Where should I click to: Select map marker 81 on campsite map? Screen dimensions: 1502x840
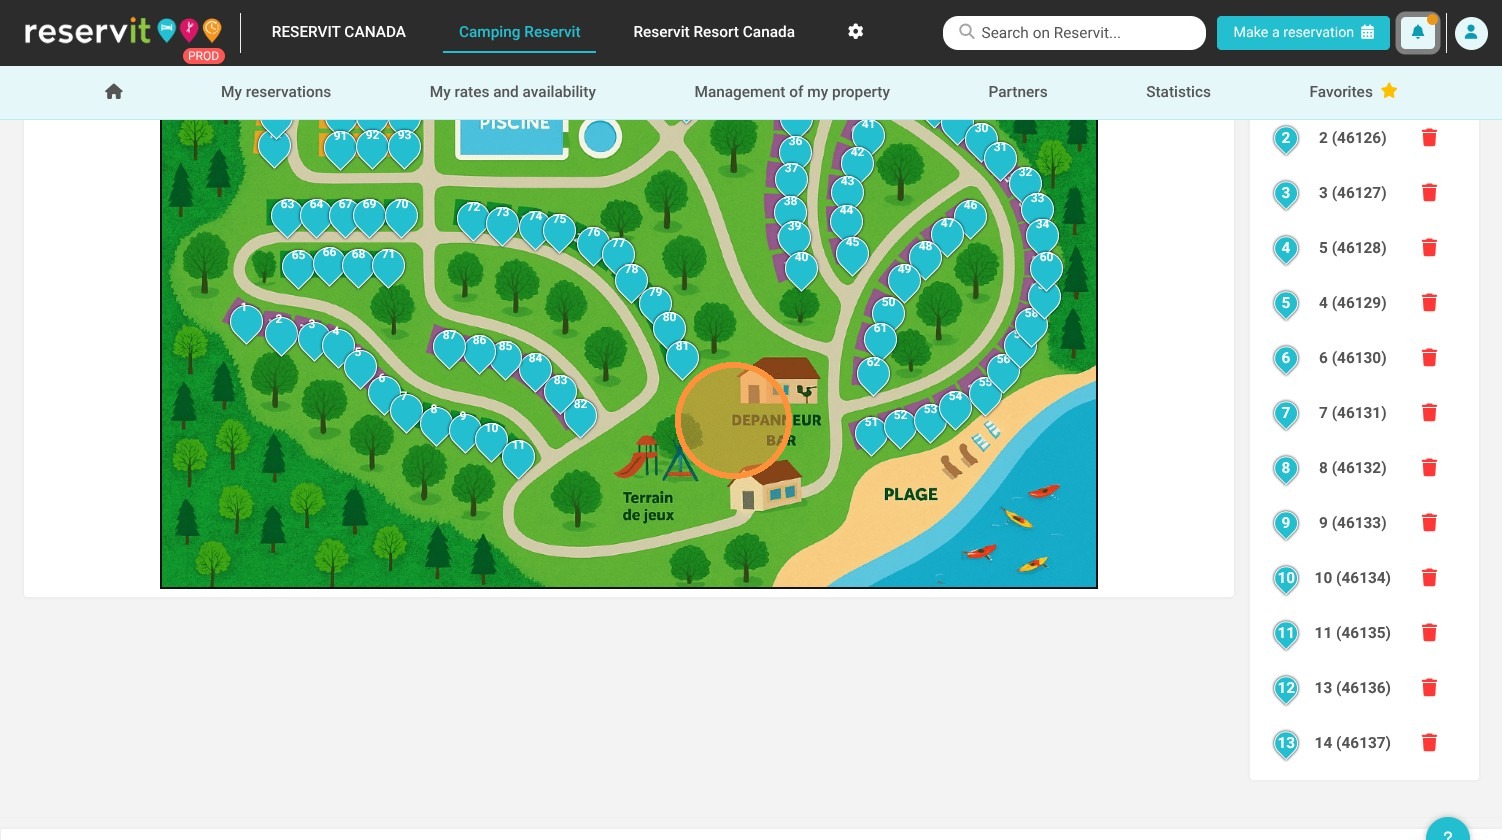(682, 358)
